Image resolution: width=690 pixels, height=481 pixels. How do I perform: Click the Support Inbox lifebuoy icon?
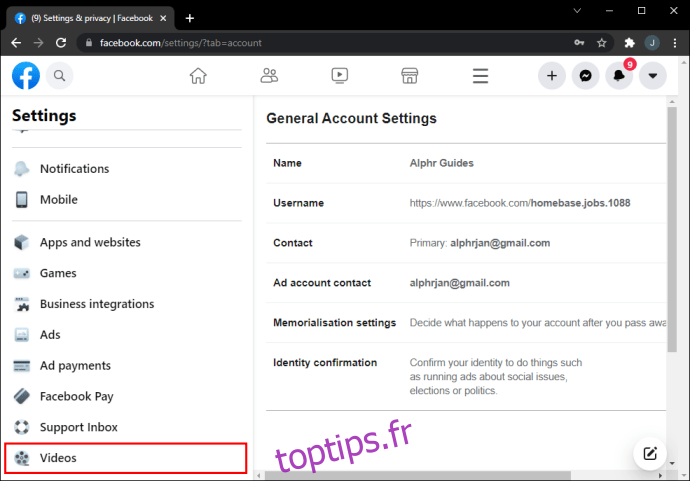click(22, 427)
